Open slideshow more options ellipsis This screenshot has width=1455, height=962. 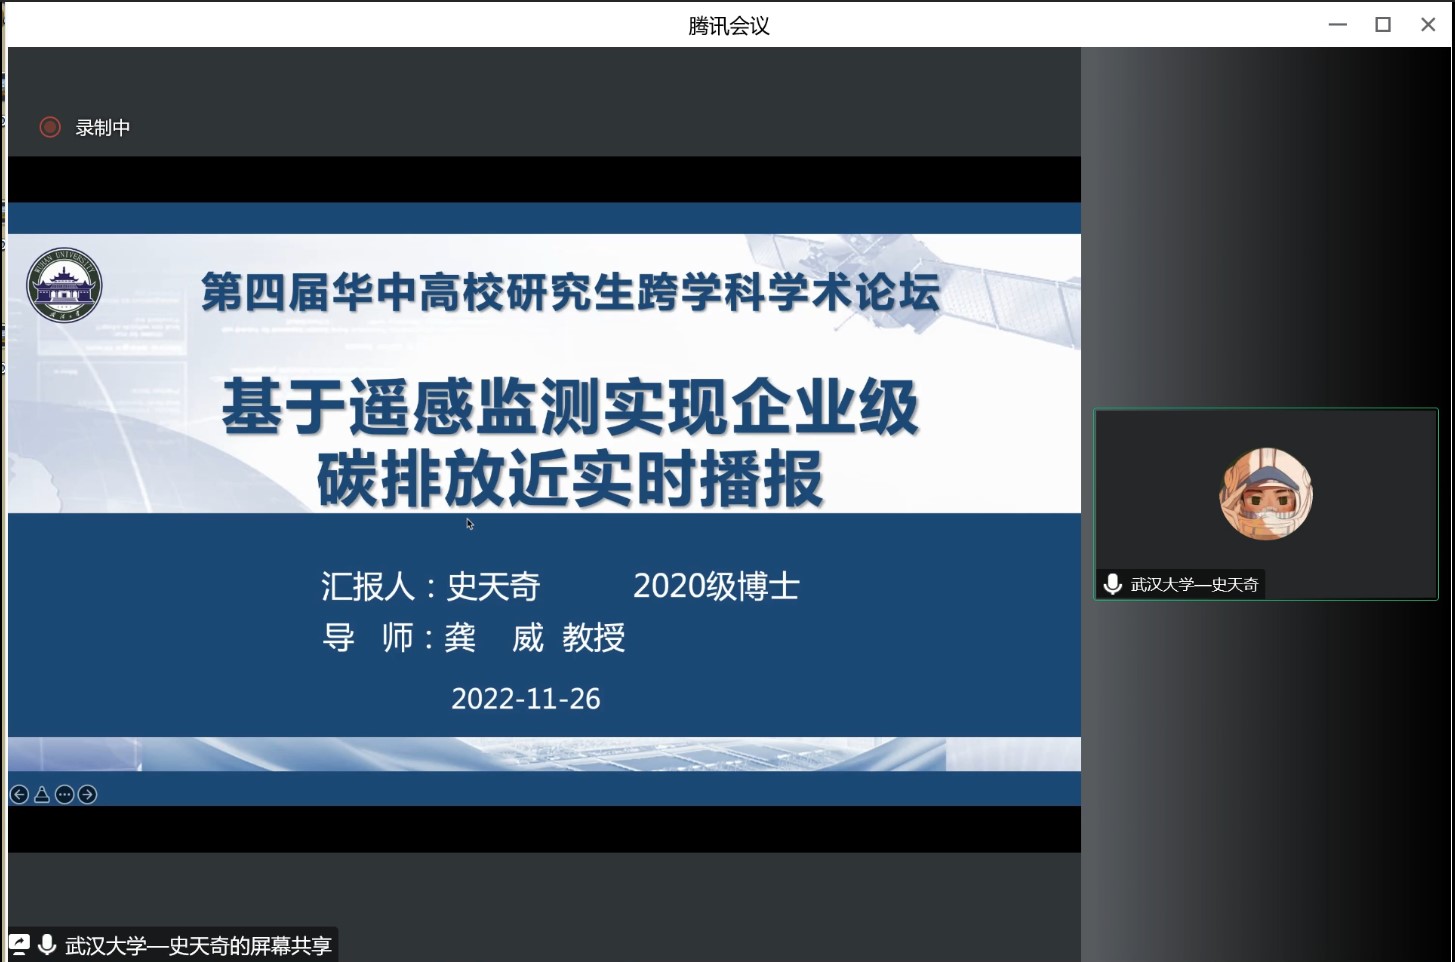click(x=65, y=795)
